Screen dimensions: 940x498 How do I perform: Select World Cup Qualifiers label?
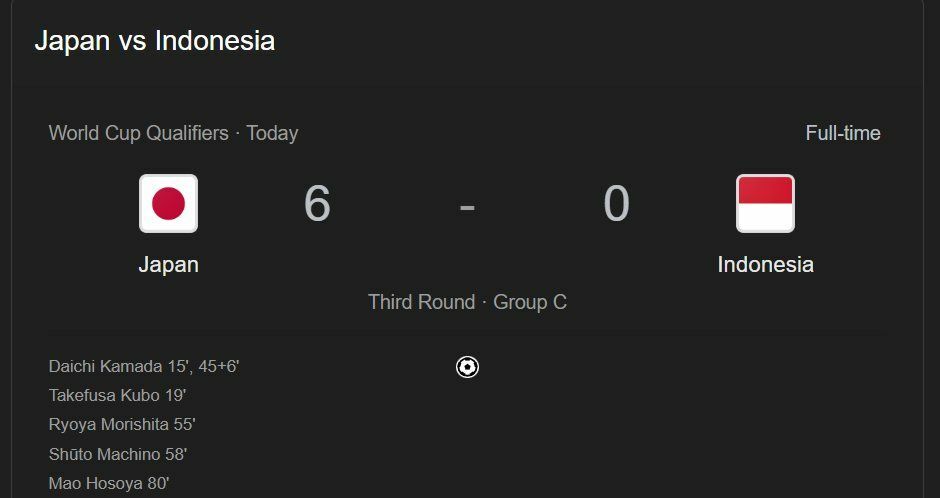138,133
